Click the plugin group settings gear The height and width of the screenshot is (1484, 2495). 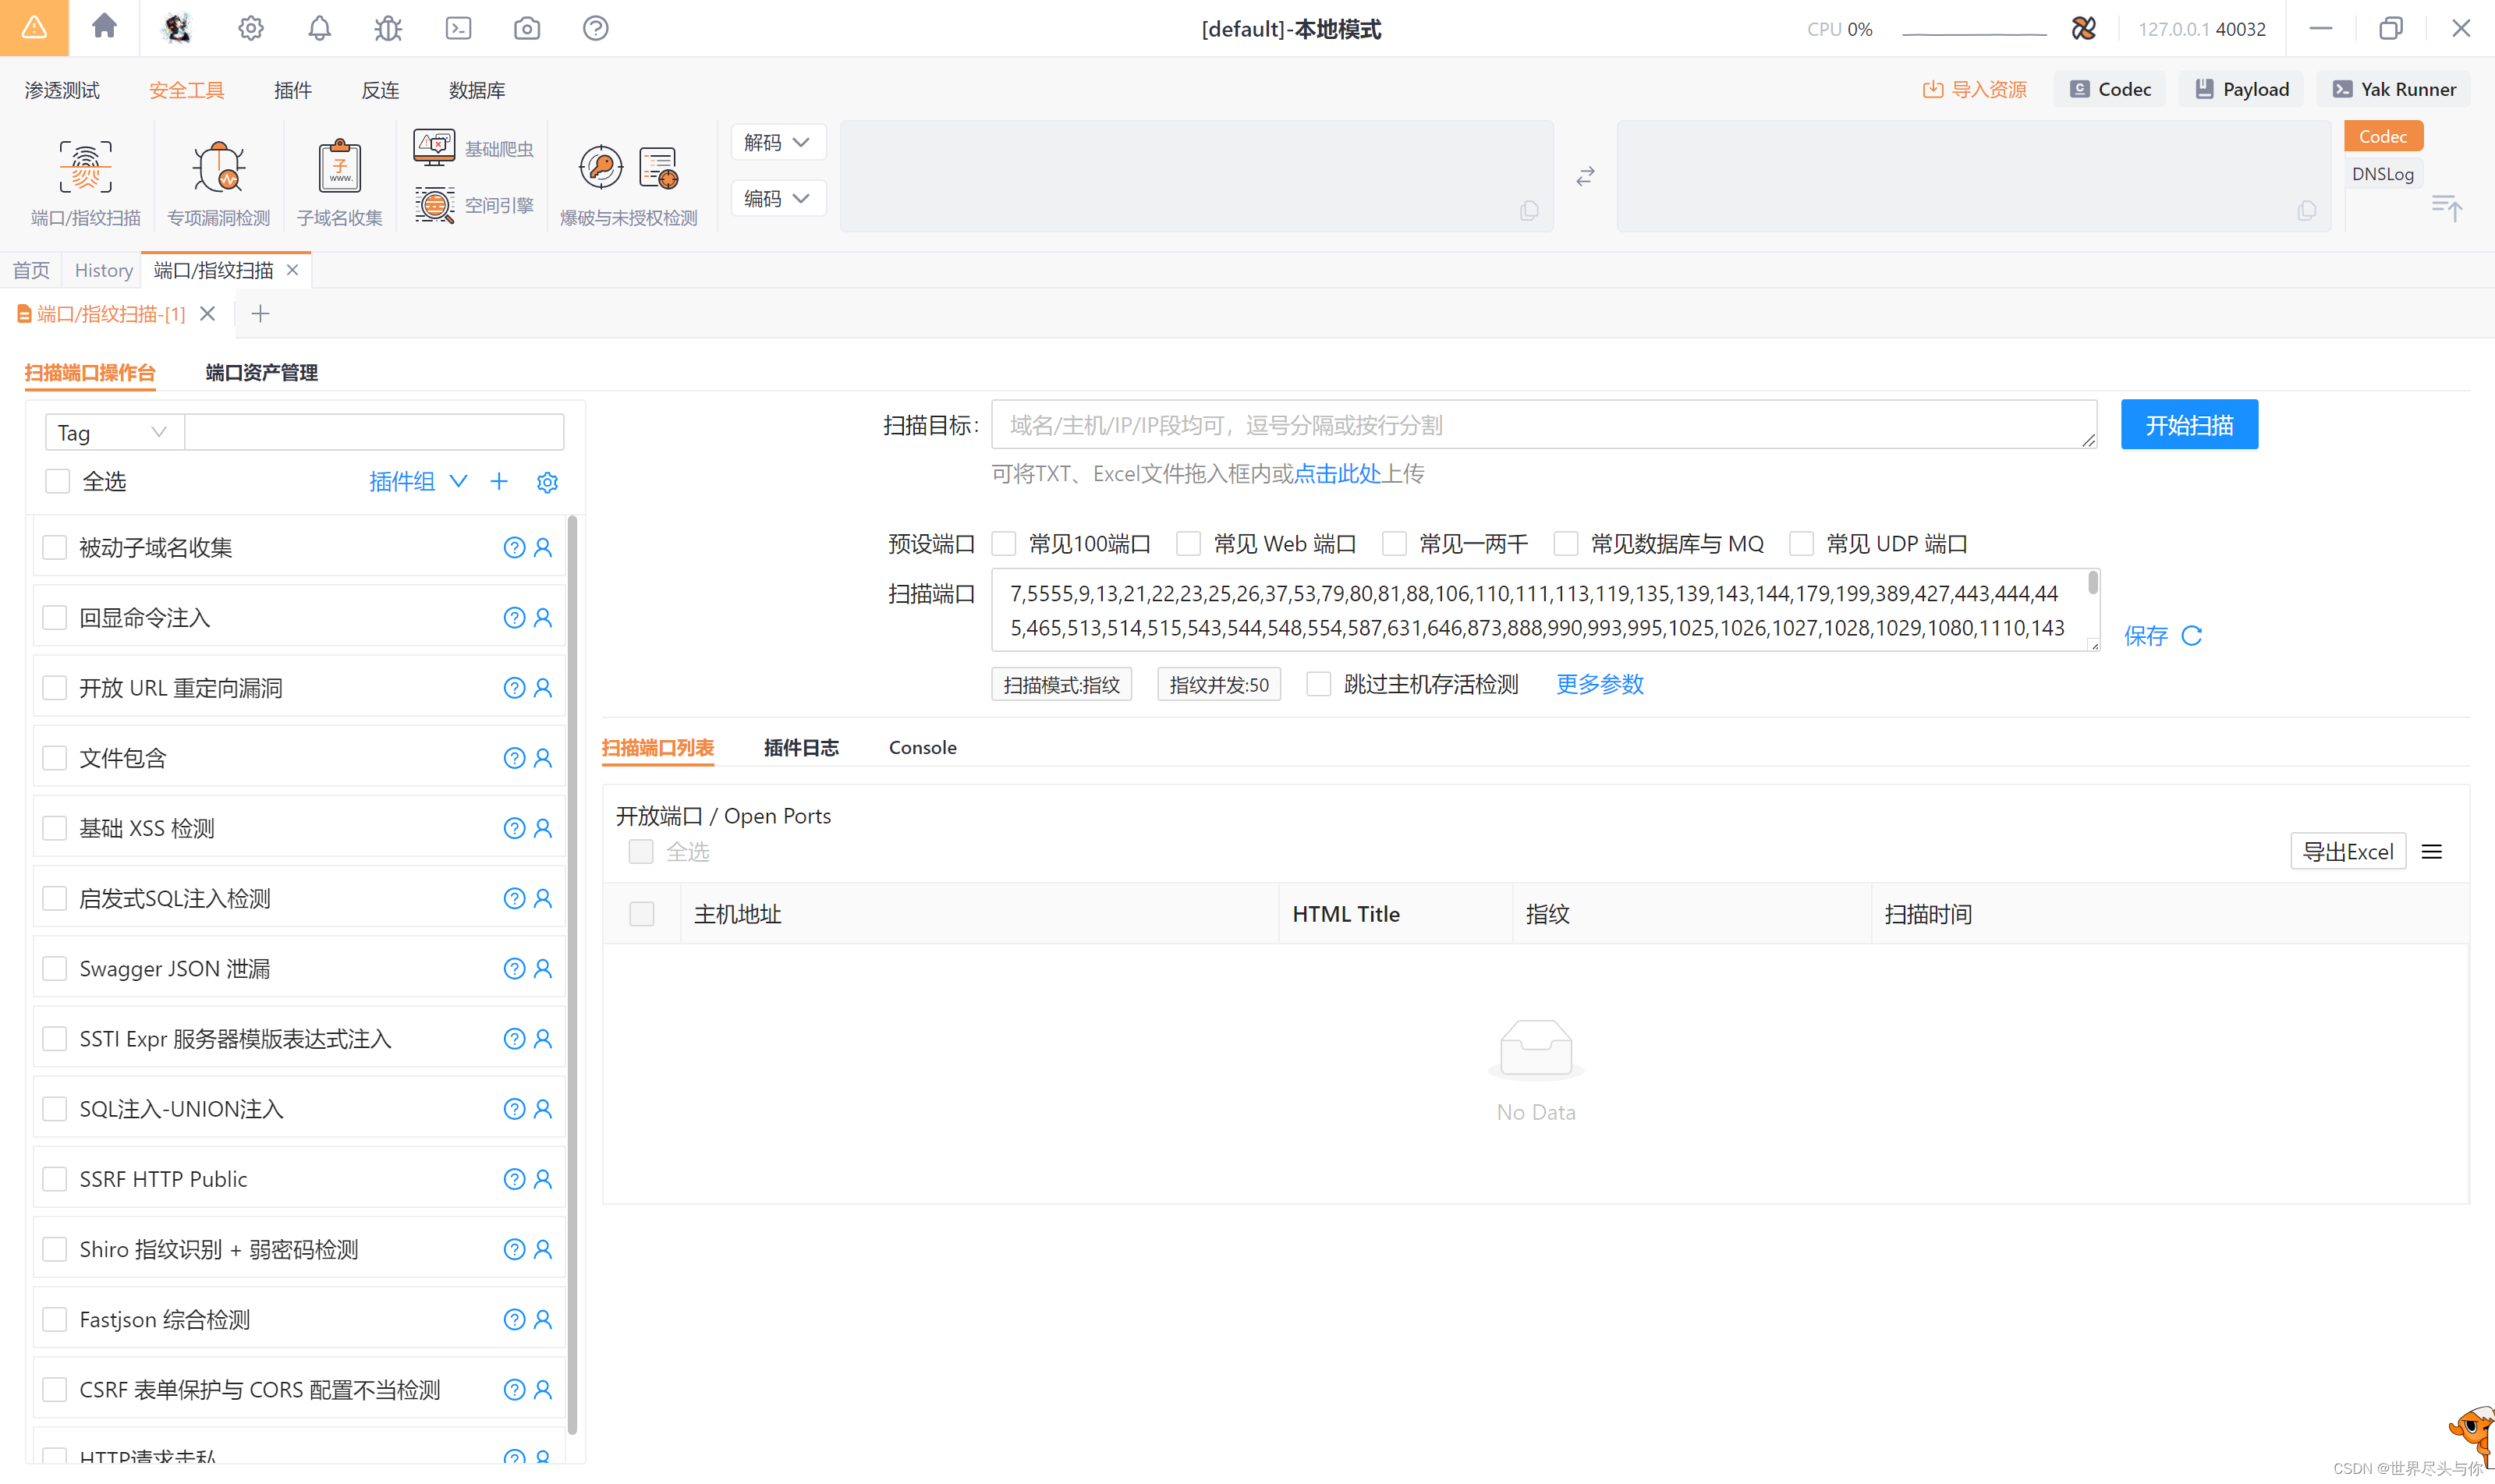pyautogui.click(x=547, y=482)
